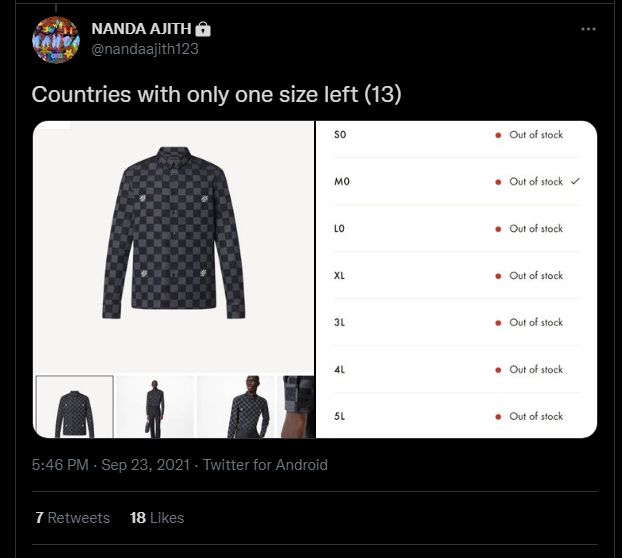622x558 pixels.
Task: Click the L0 Out of stock label
Action: point(536,229)
